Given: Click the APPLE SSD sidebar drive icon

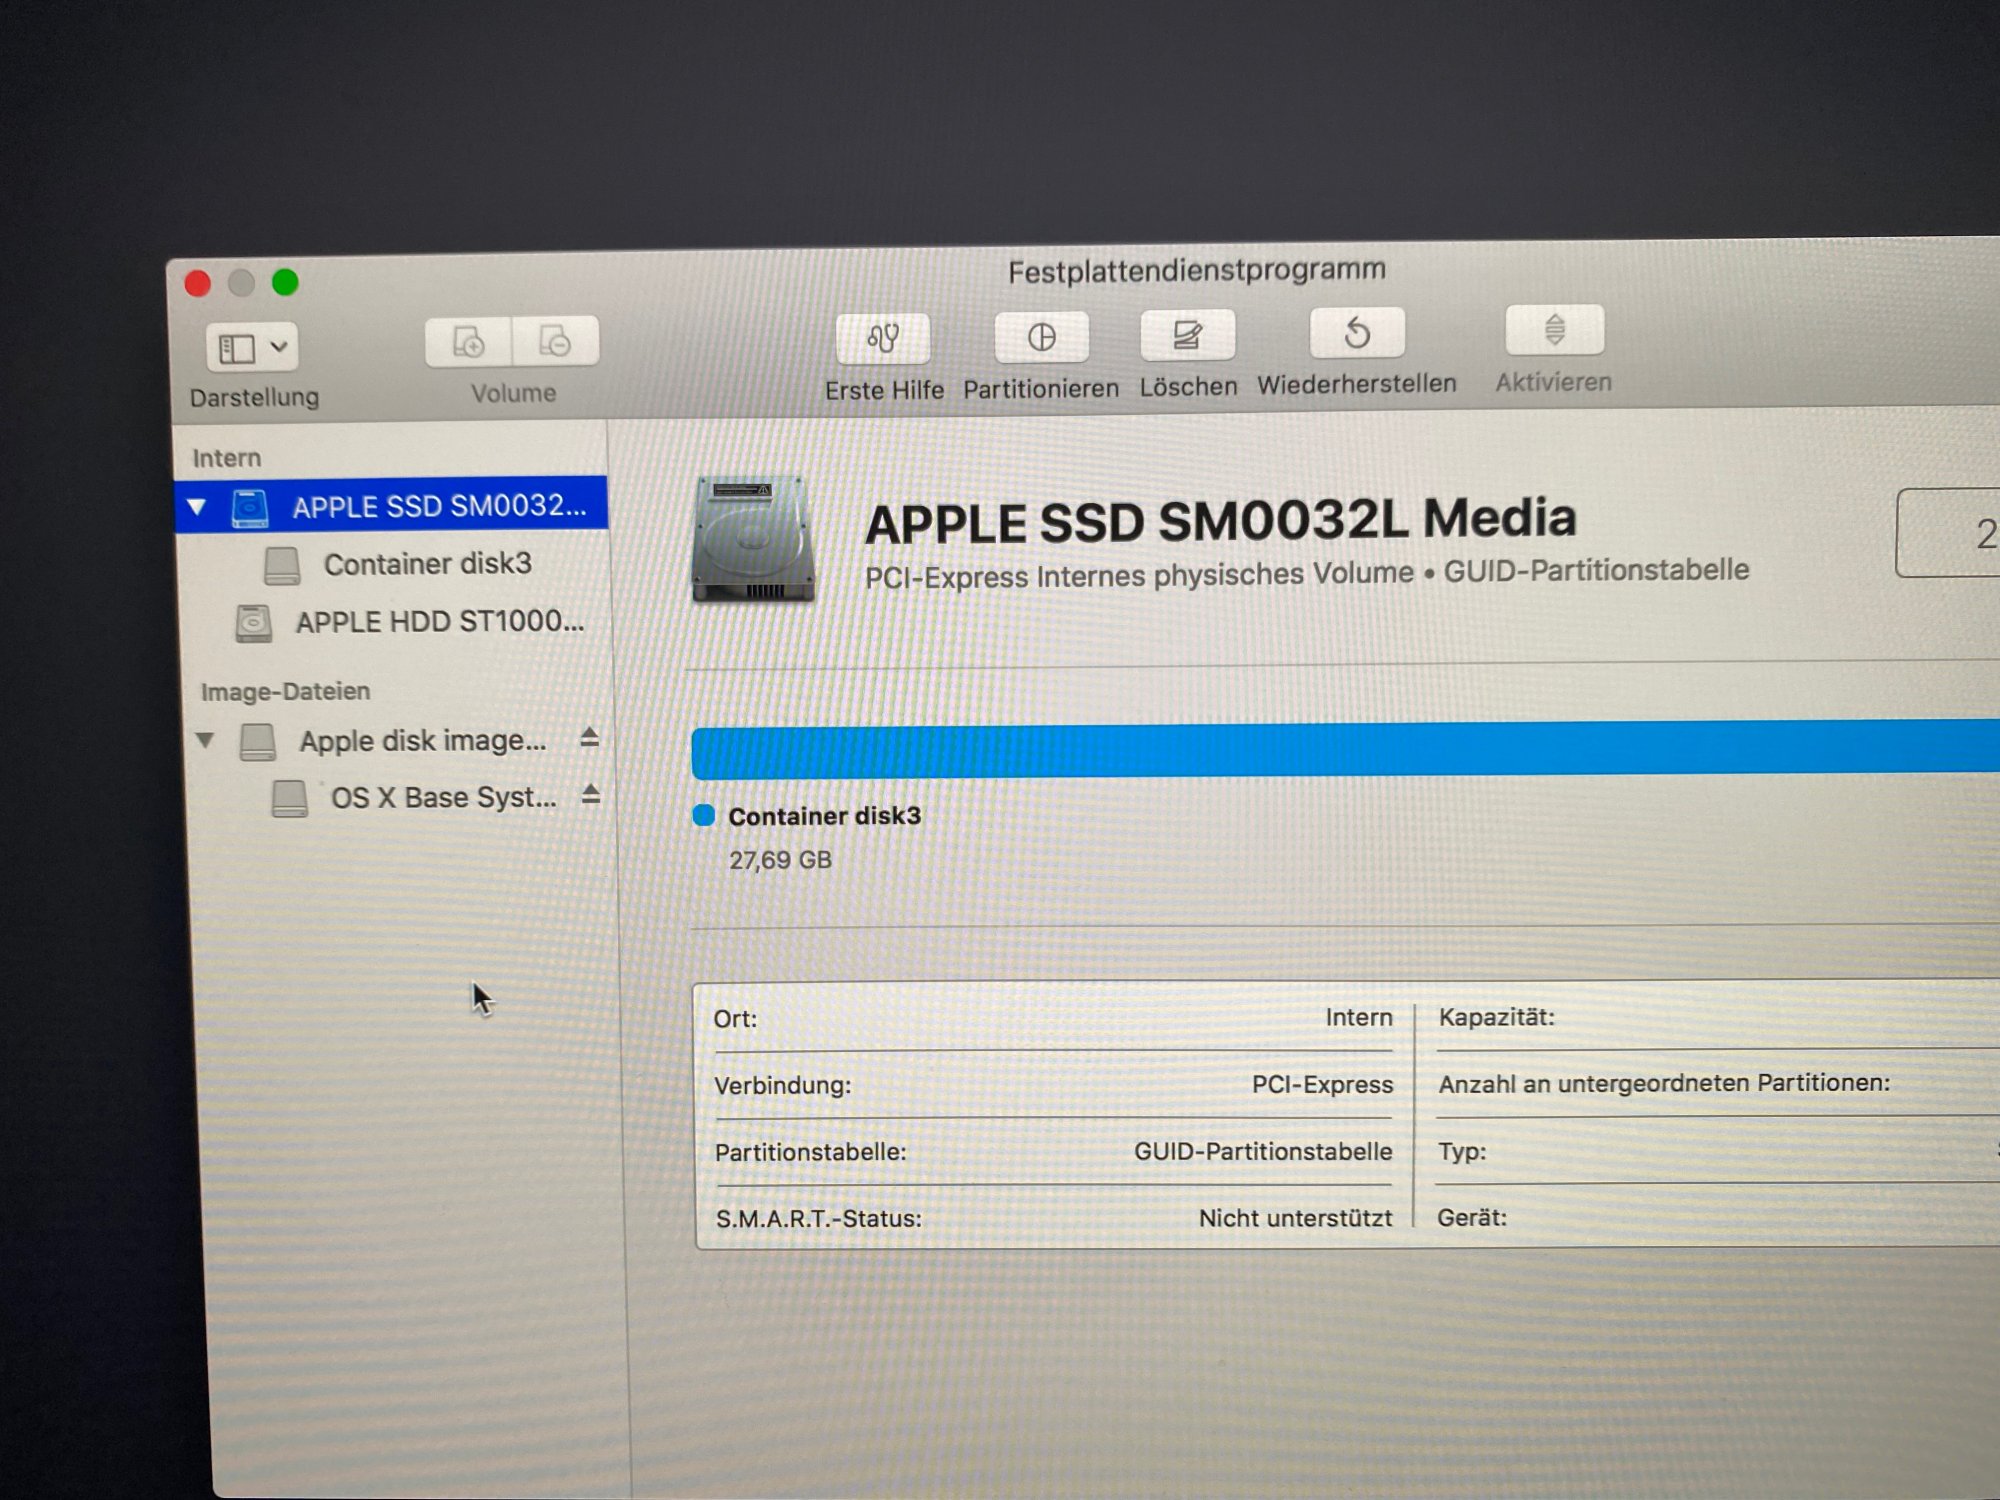Looking at the screenshot, I should click(x=250, y=508).
